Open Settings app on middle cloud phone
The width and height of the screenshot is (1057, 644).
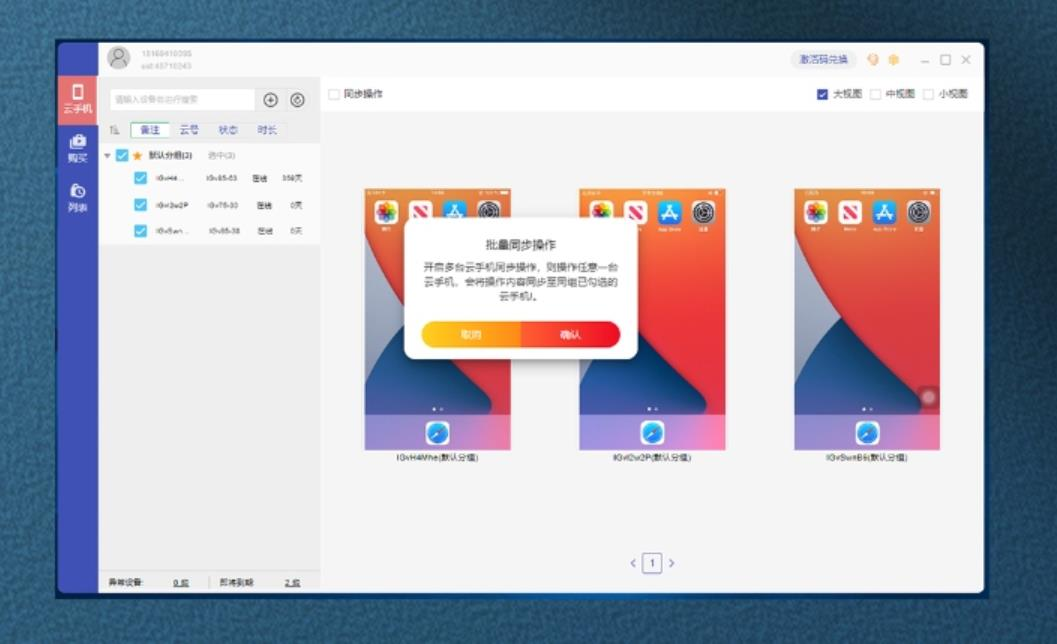703,212
